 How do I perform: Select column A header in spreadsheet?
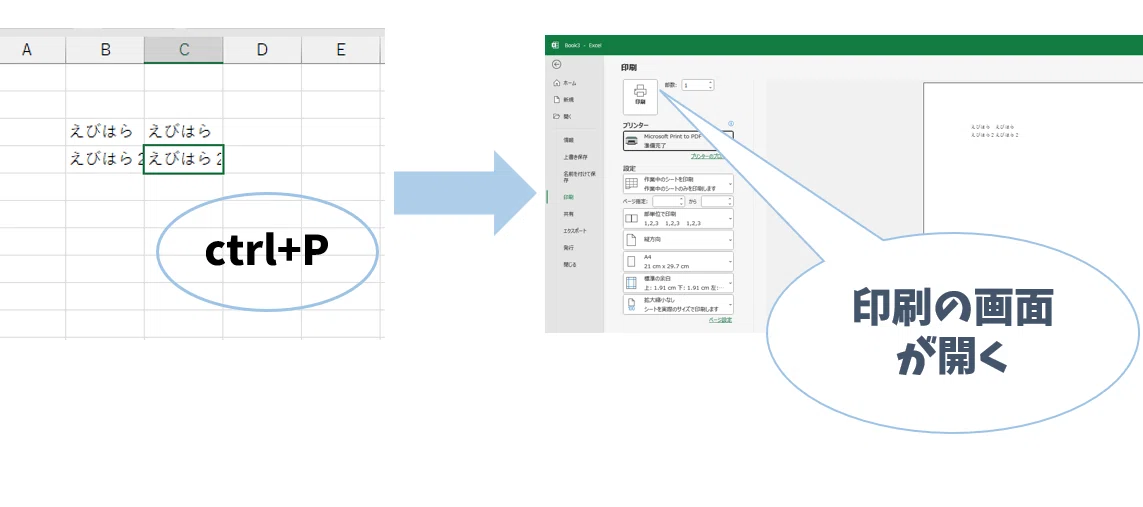[27, 50]
